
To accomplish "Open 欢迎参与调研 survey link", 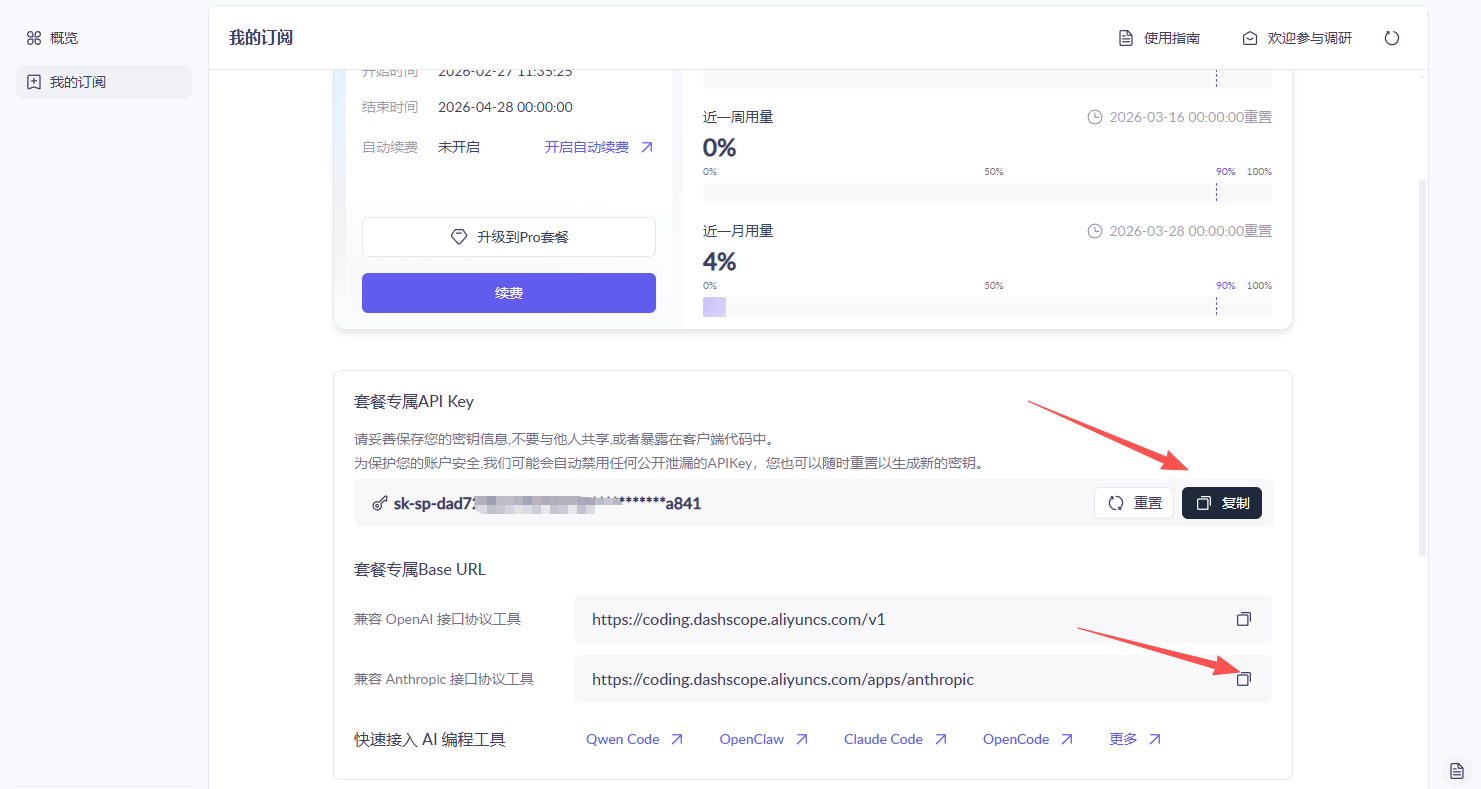I will (1297, 38).
